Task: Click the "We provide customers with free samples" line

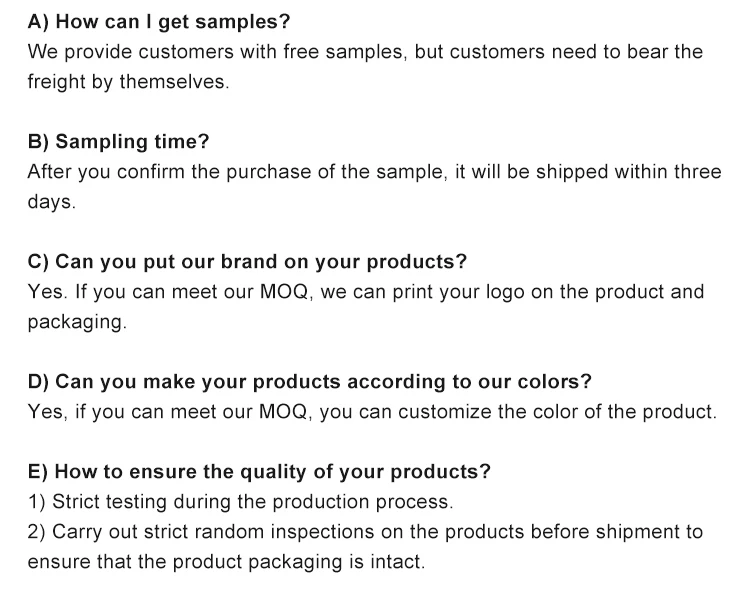Action: [365, 51]
